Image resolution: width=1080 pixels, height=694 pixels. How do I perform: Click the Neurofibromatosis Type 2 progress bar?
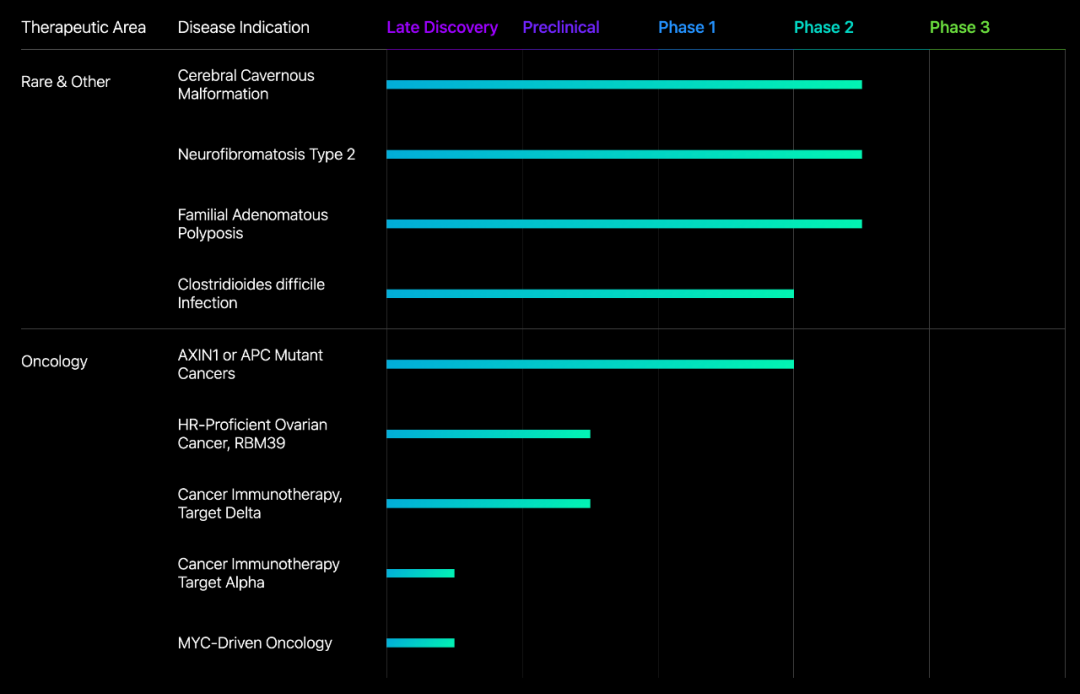click(x=623, y=154)
